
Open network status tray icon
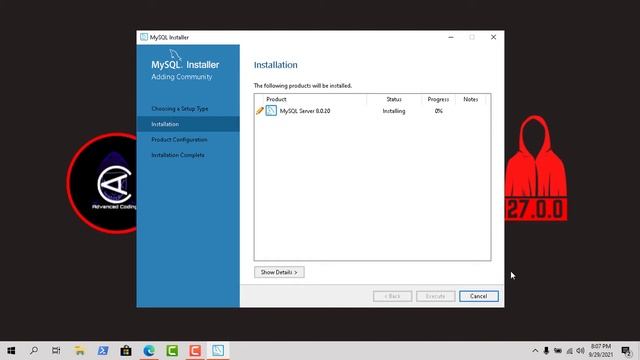point(569,351)
